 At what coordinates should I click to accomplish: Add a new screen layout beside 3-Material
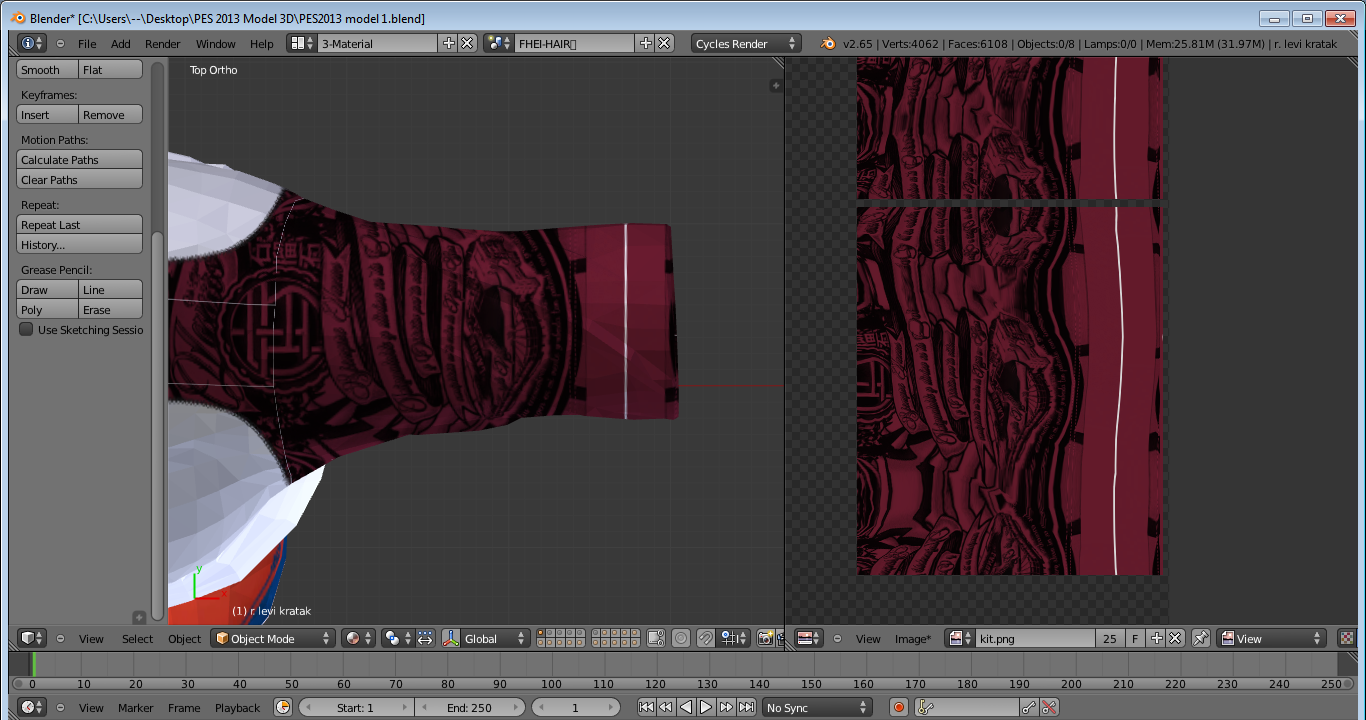tap(448, 43)
